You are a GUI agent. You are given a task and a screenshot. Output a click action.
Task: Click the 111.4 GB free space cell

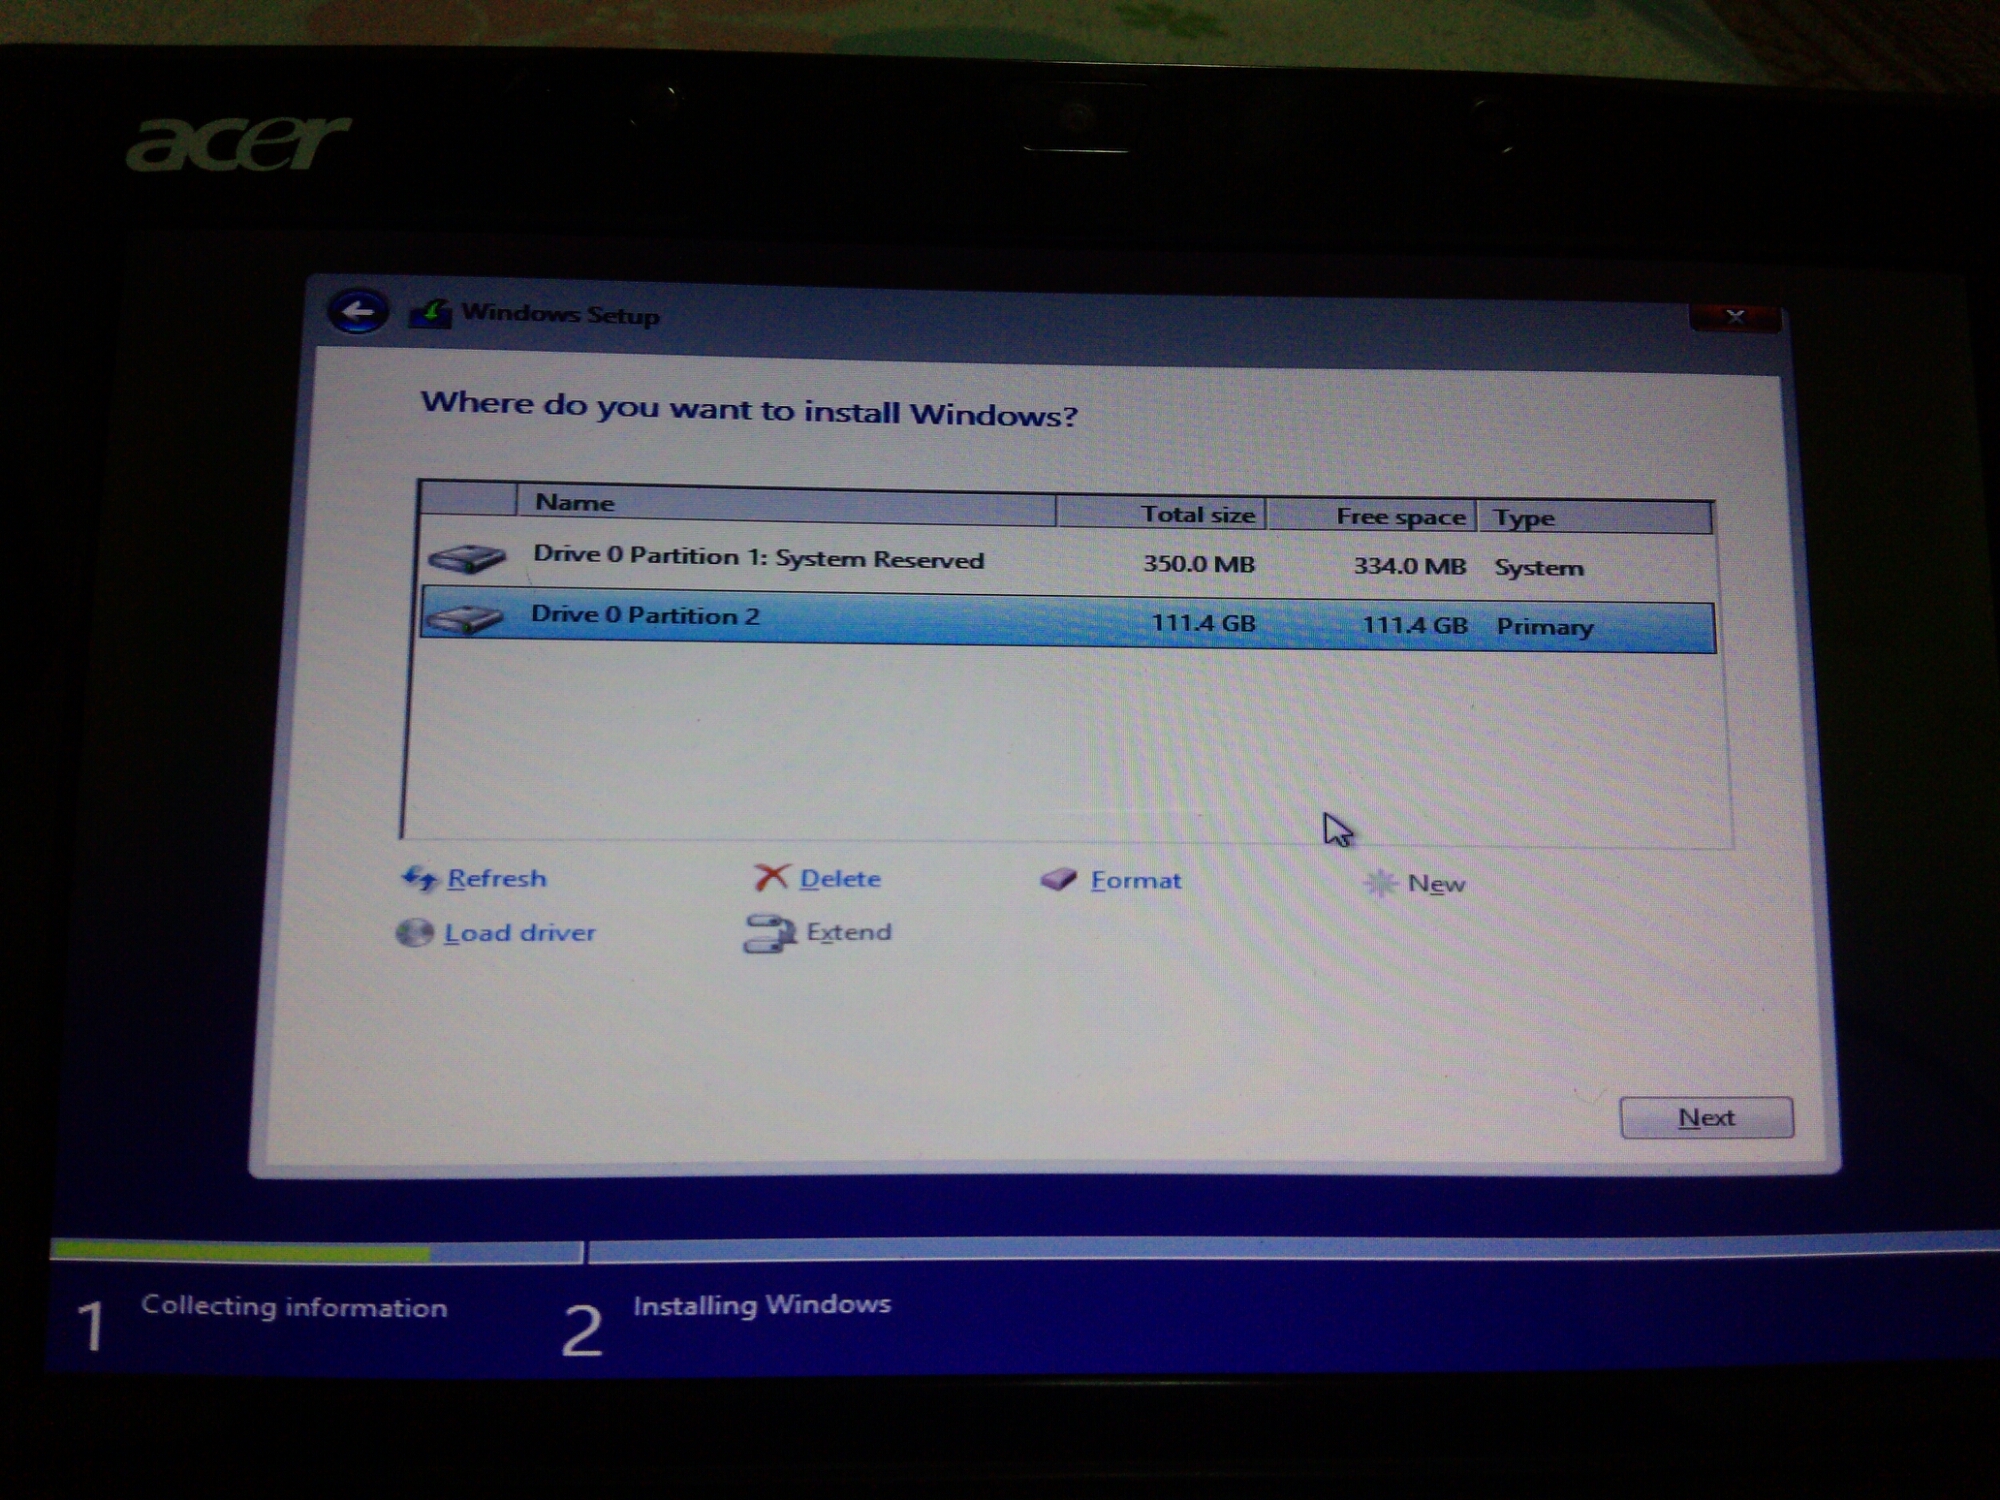coord(1415,625)
